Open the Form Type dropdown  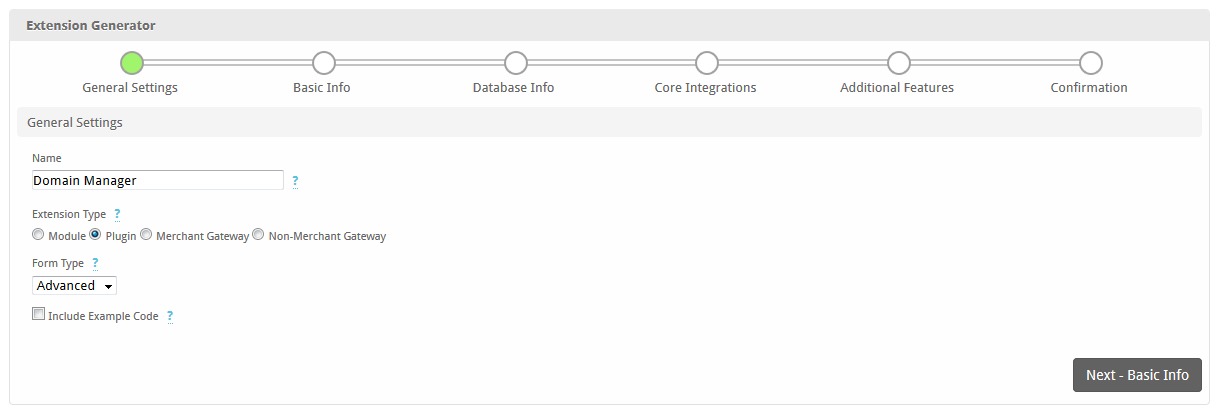tap(75, 286)
